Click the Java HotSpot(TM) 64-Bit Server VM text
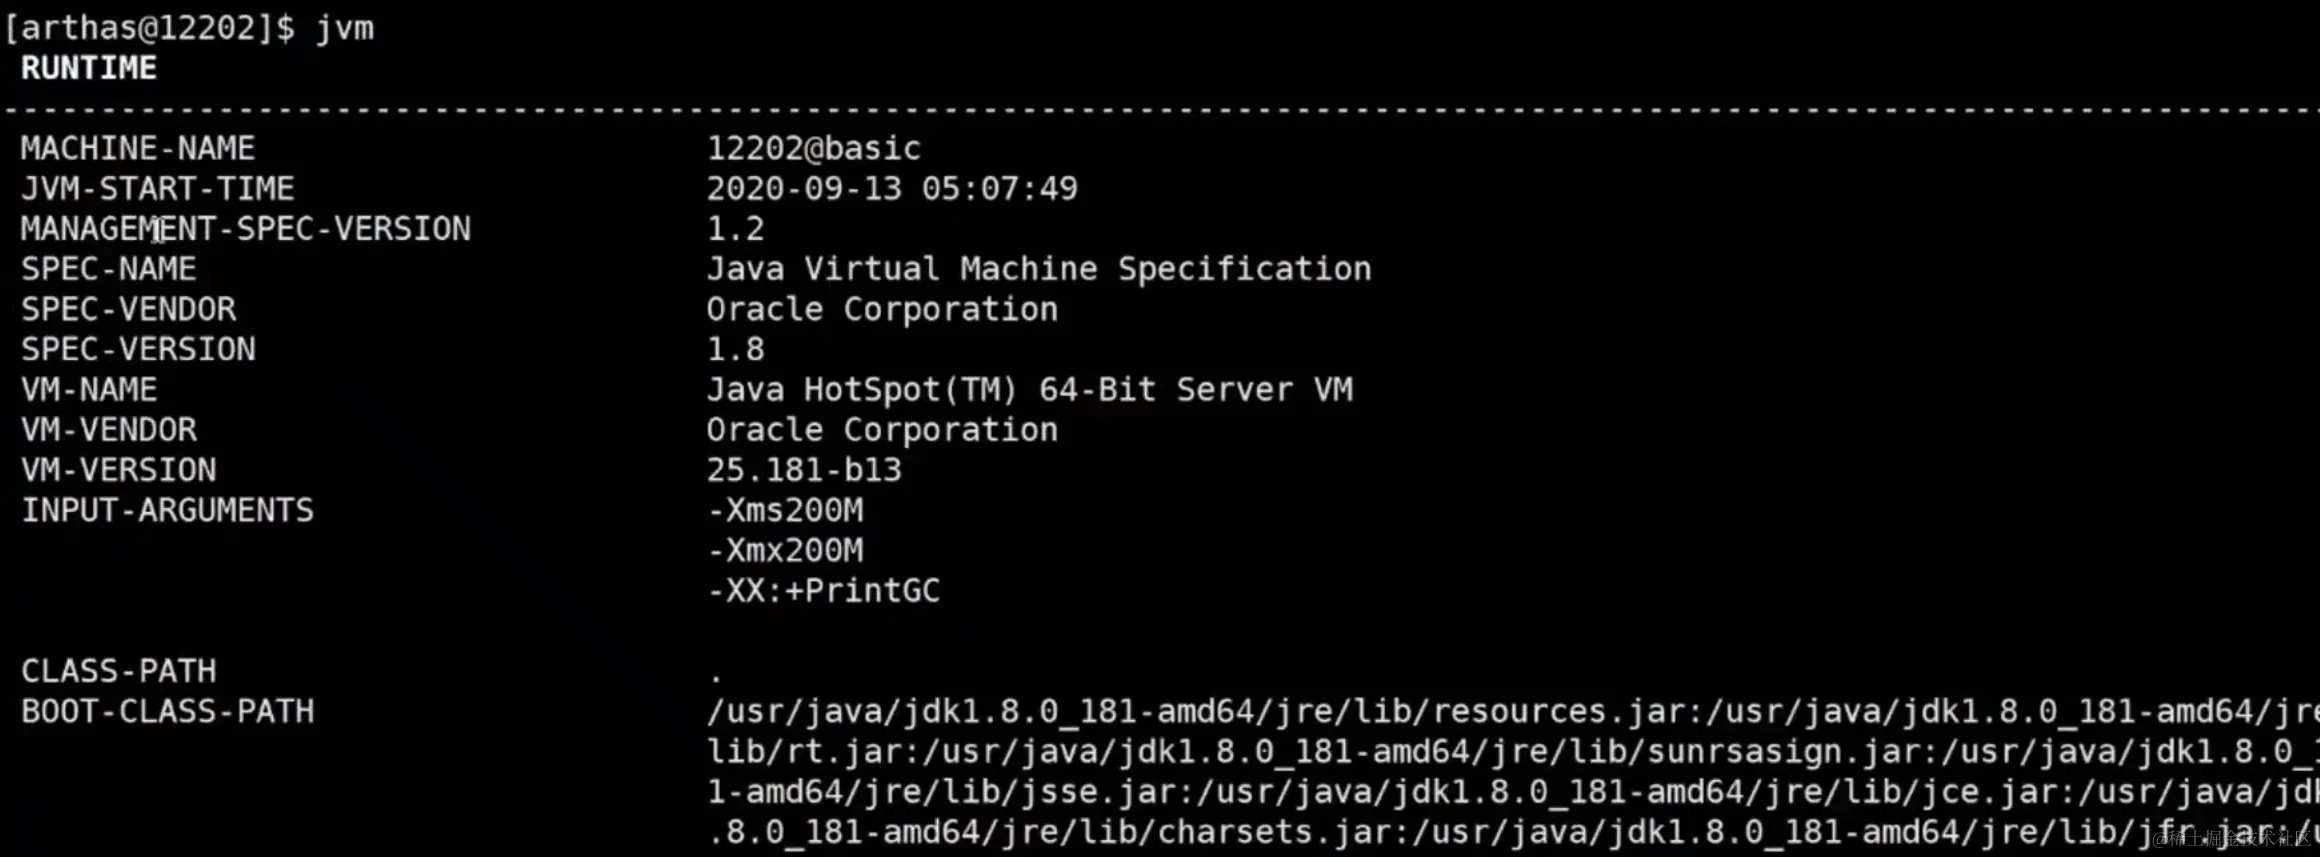Viewport: 2320px width, 857px height. point(1030,389)
